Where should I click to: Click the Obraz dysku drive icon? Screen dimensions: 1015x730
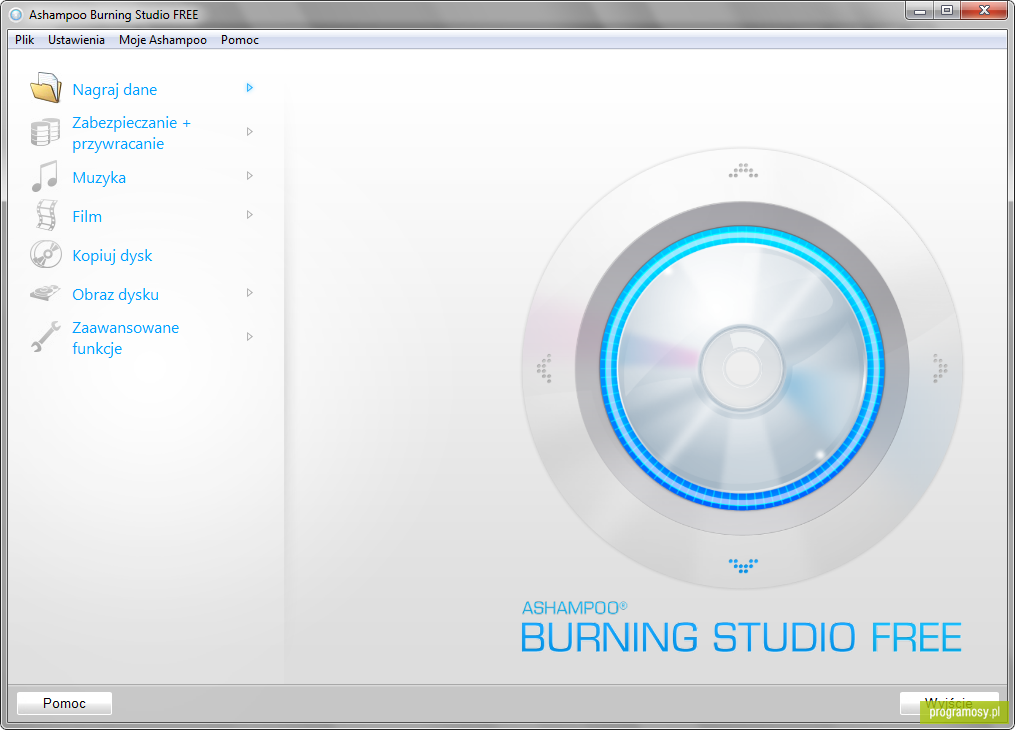point(45,293)
